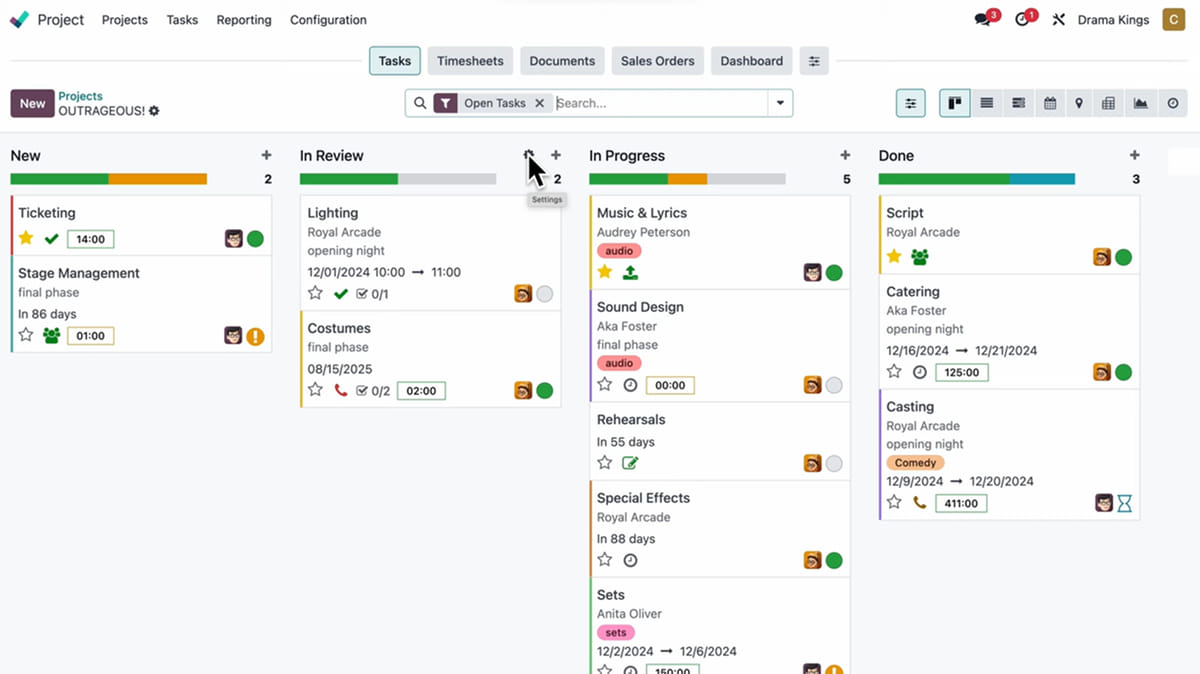Open the Drama Kings company switcher

click(x=1113, y=20)
